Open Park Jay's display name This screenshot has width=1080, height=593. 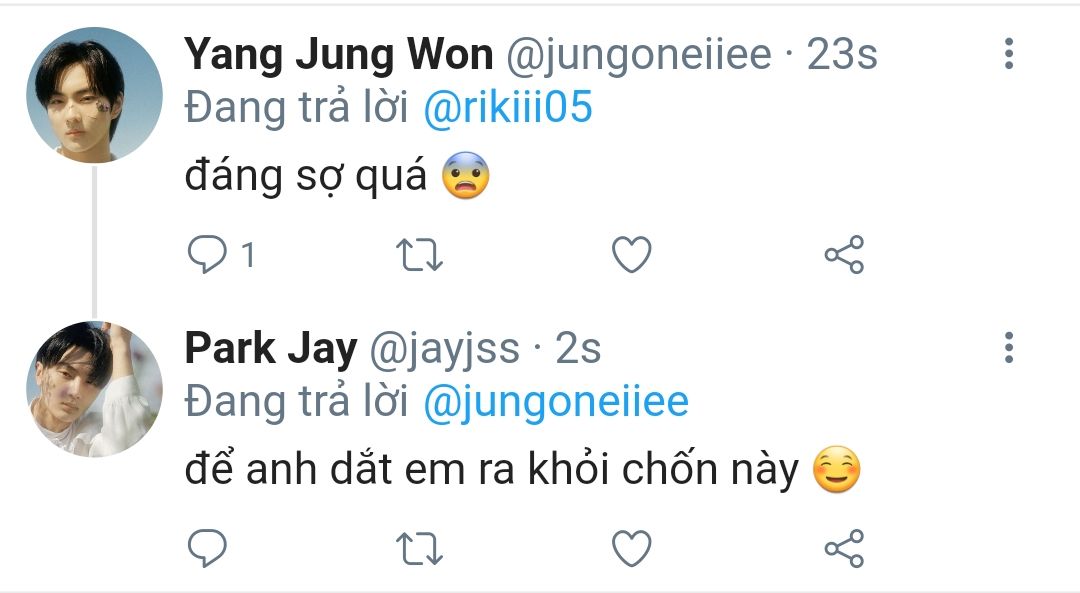(270, 349)
